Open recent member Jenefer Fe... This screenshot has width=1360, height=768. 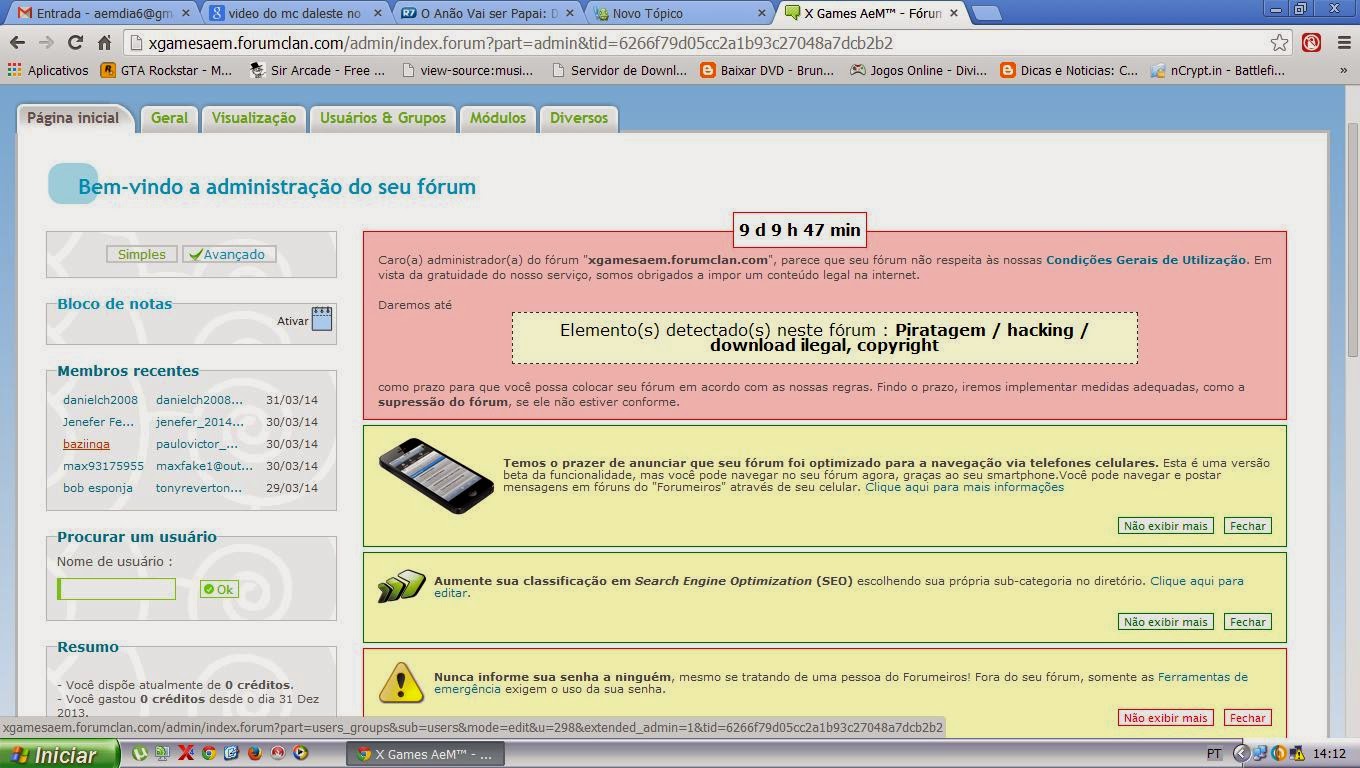point(98,422)
